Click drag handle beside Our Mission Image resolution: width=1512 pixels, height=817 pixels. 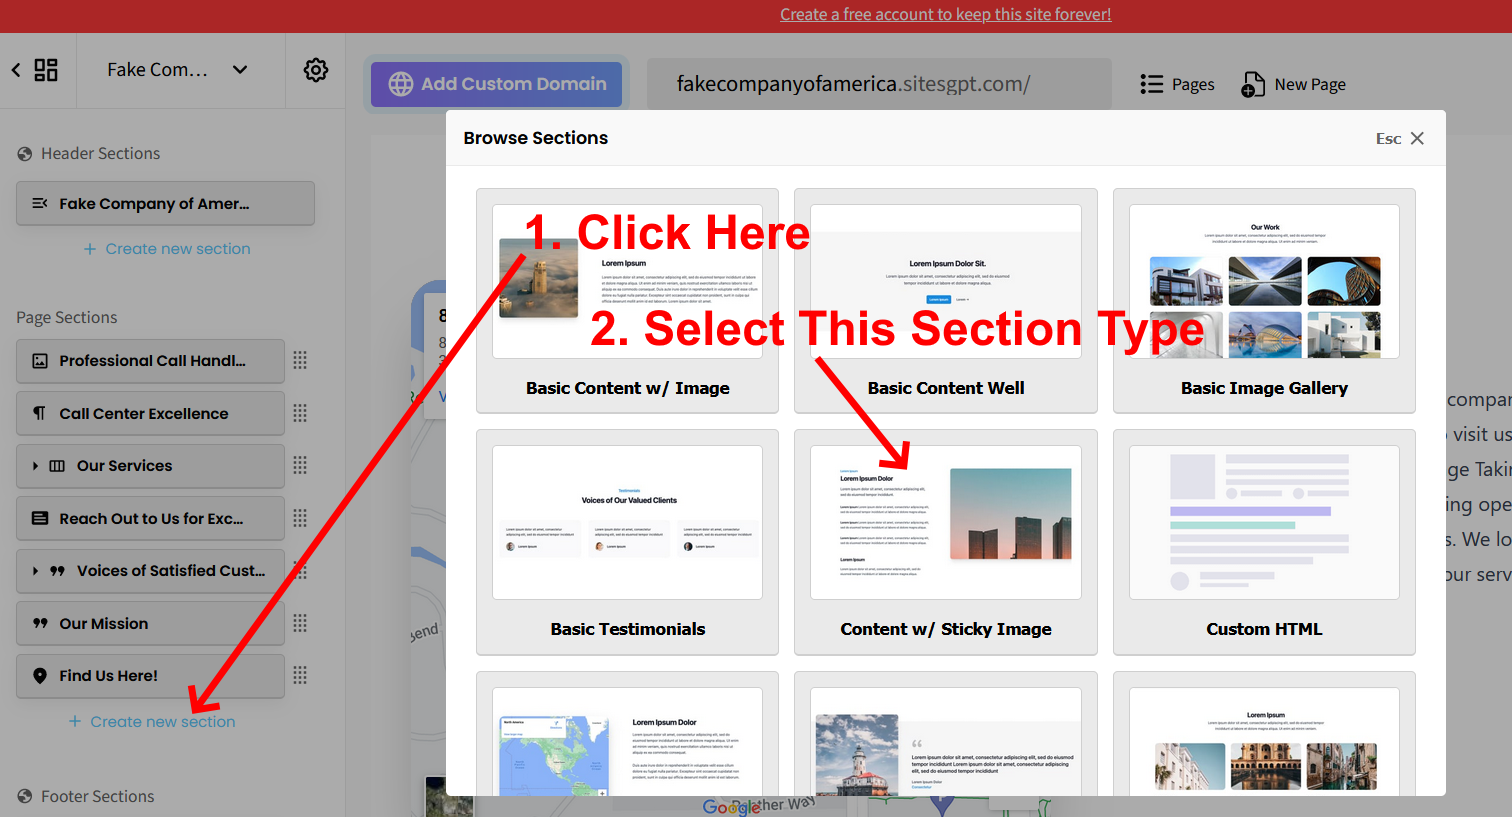pos(300,624)
